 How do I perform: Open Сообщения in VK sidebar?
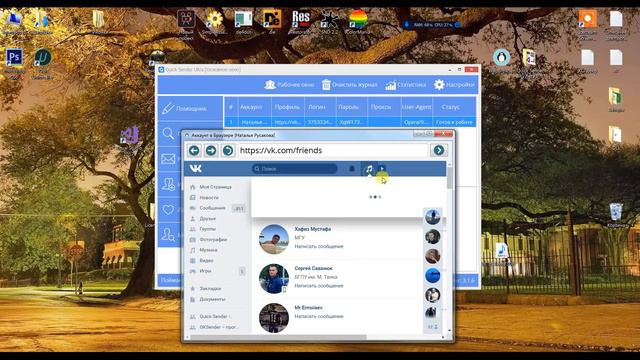tap(212, 208)
